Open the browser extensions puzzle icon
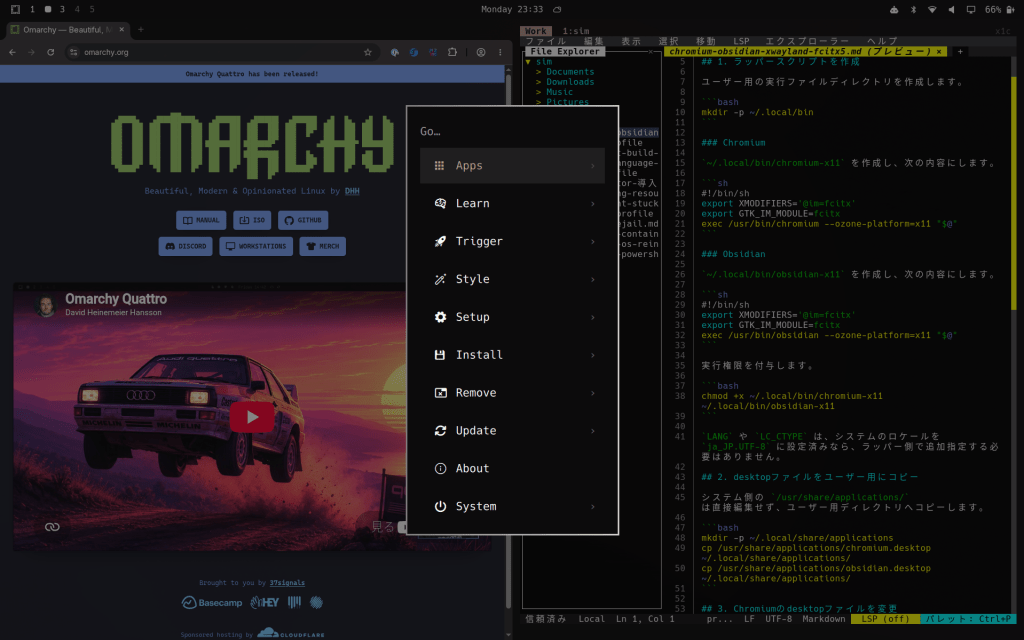The width and height of the screenshot is (1024, 640). pyautogui.click(x=452, y=52)
